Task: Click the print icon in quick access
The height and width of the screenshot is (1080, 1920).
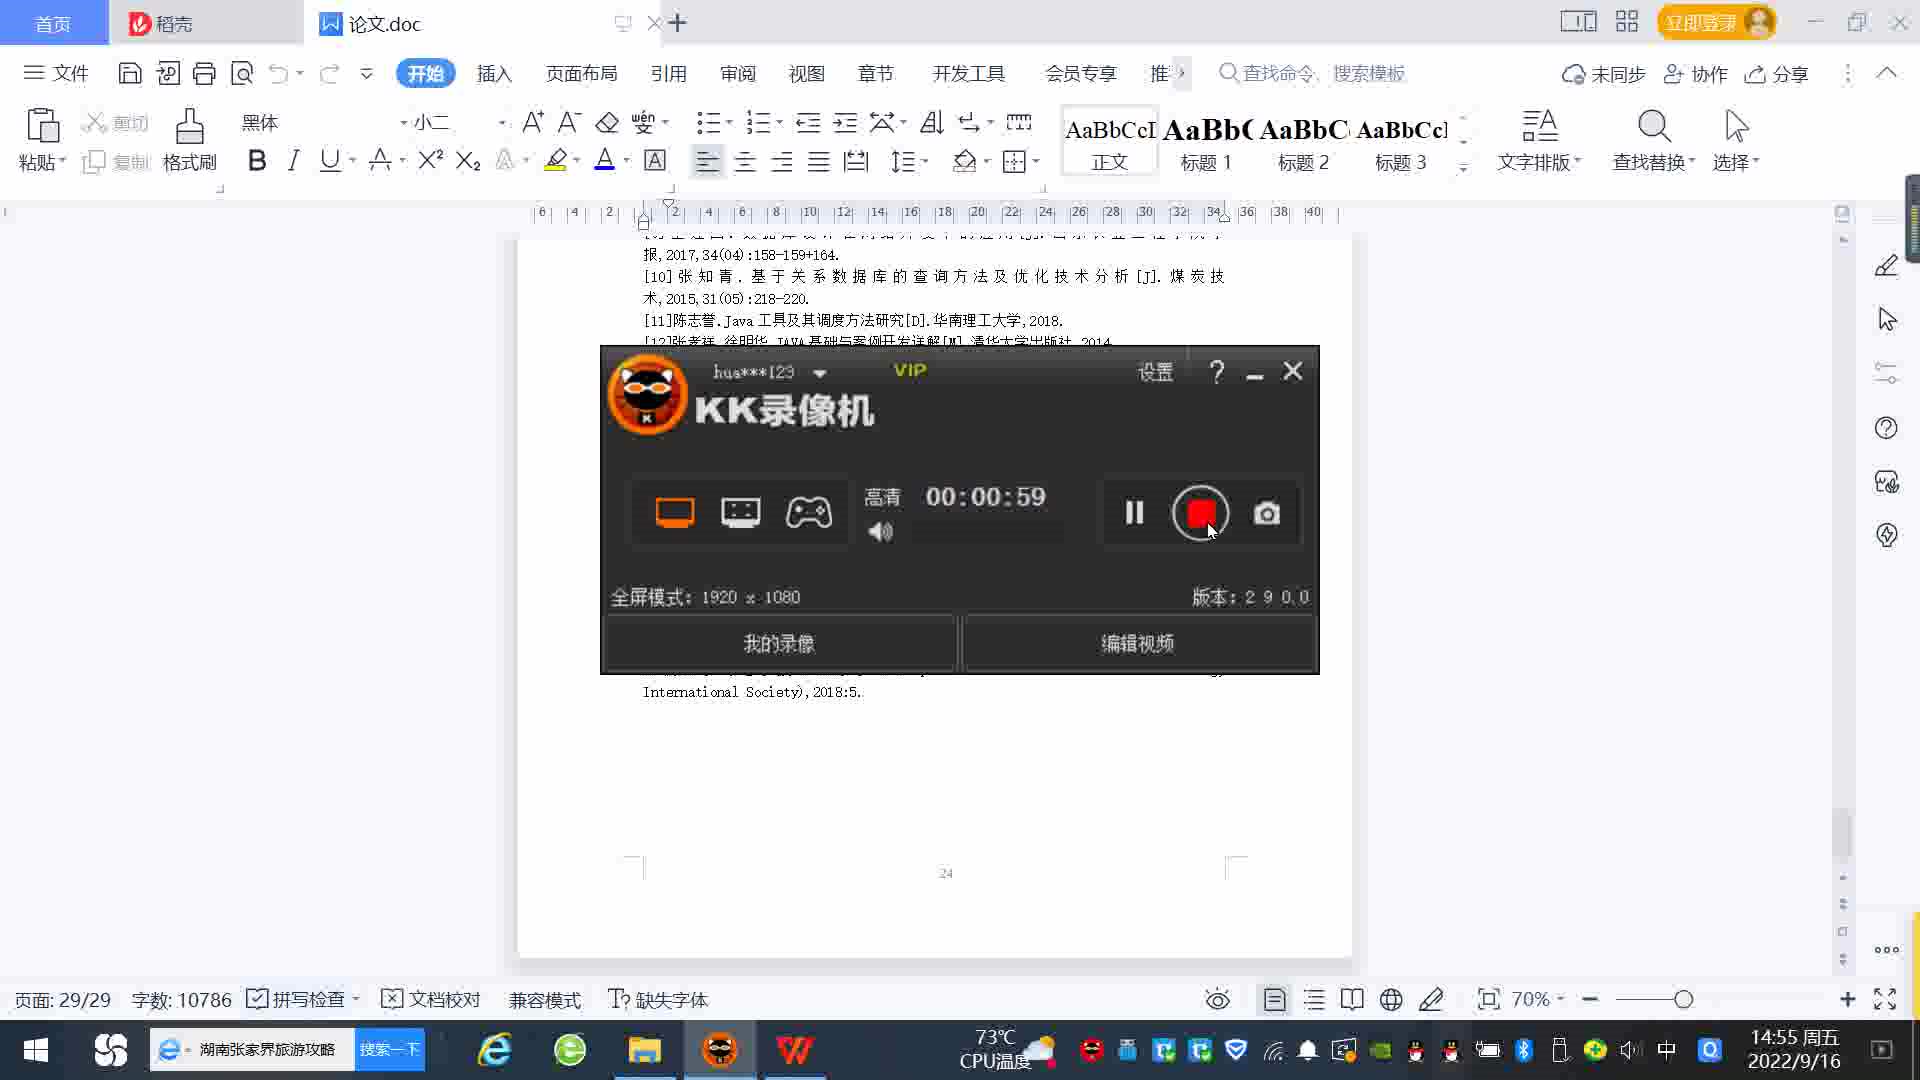Action: point(204,73)
